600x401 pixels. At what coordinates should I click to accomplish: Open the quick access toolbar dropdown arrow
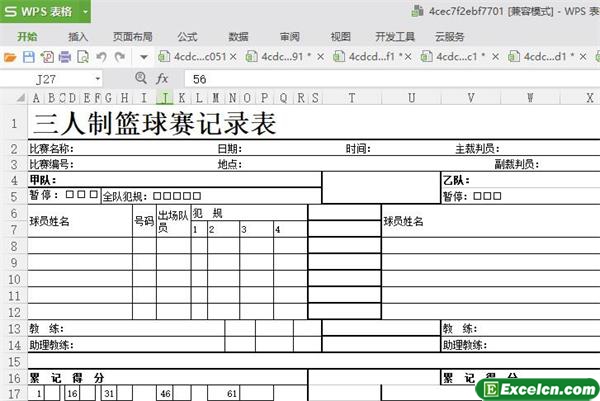tap(143, 58)
